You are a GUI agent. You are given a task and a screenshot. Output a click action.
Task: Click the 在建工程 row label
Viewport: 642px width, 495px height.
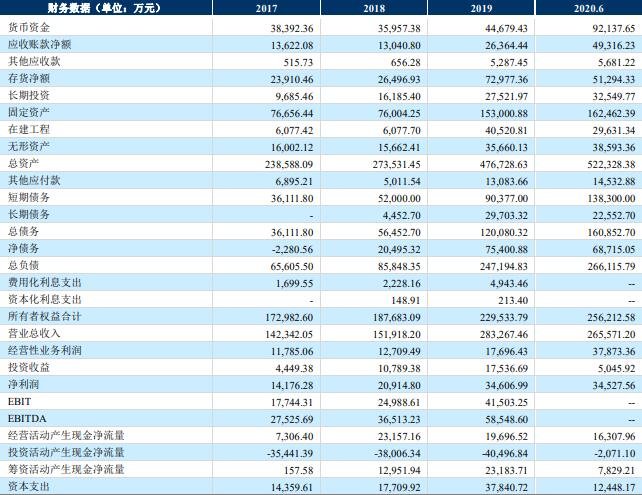click(29, 129)
